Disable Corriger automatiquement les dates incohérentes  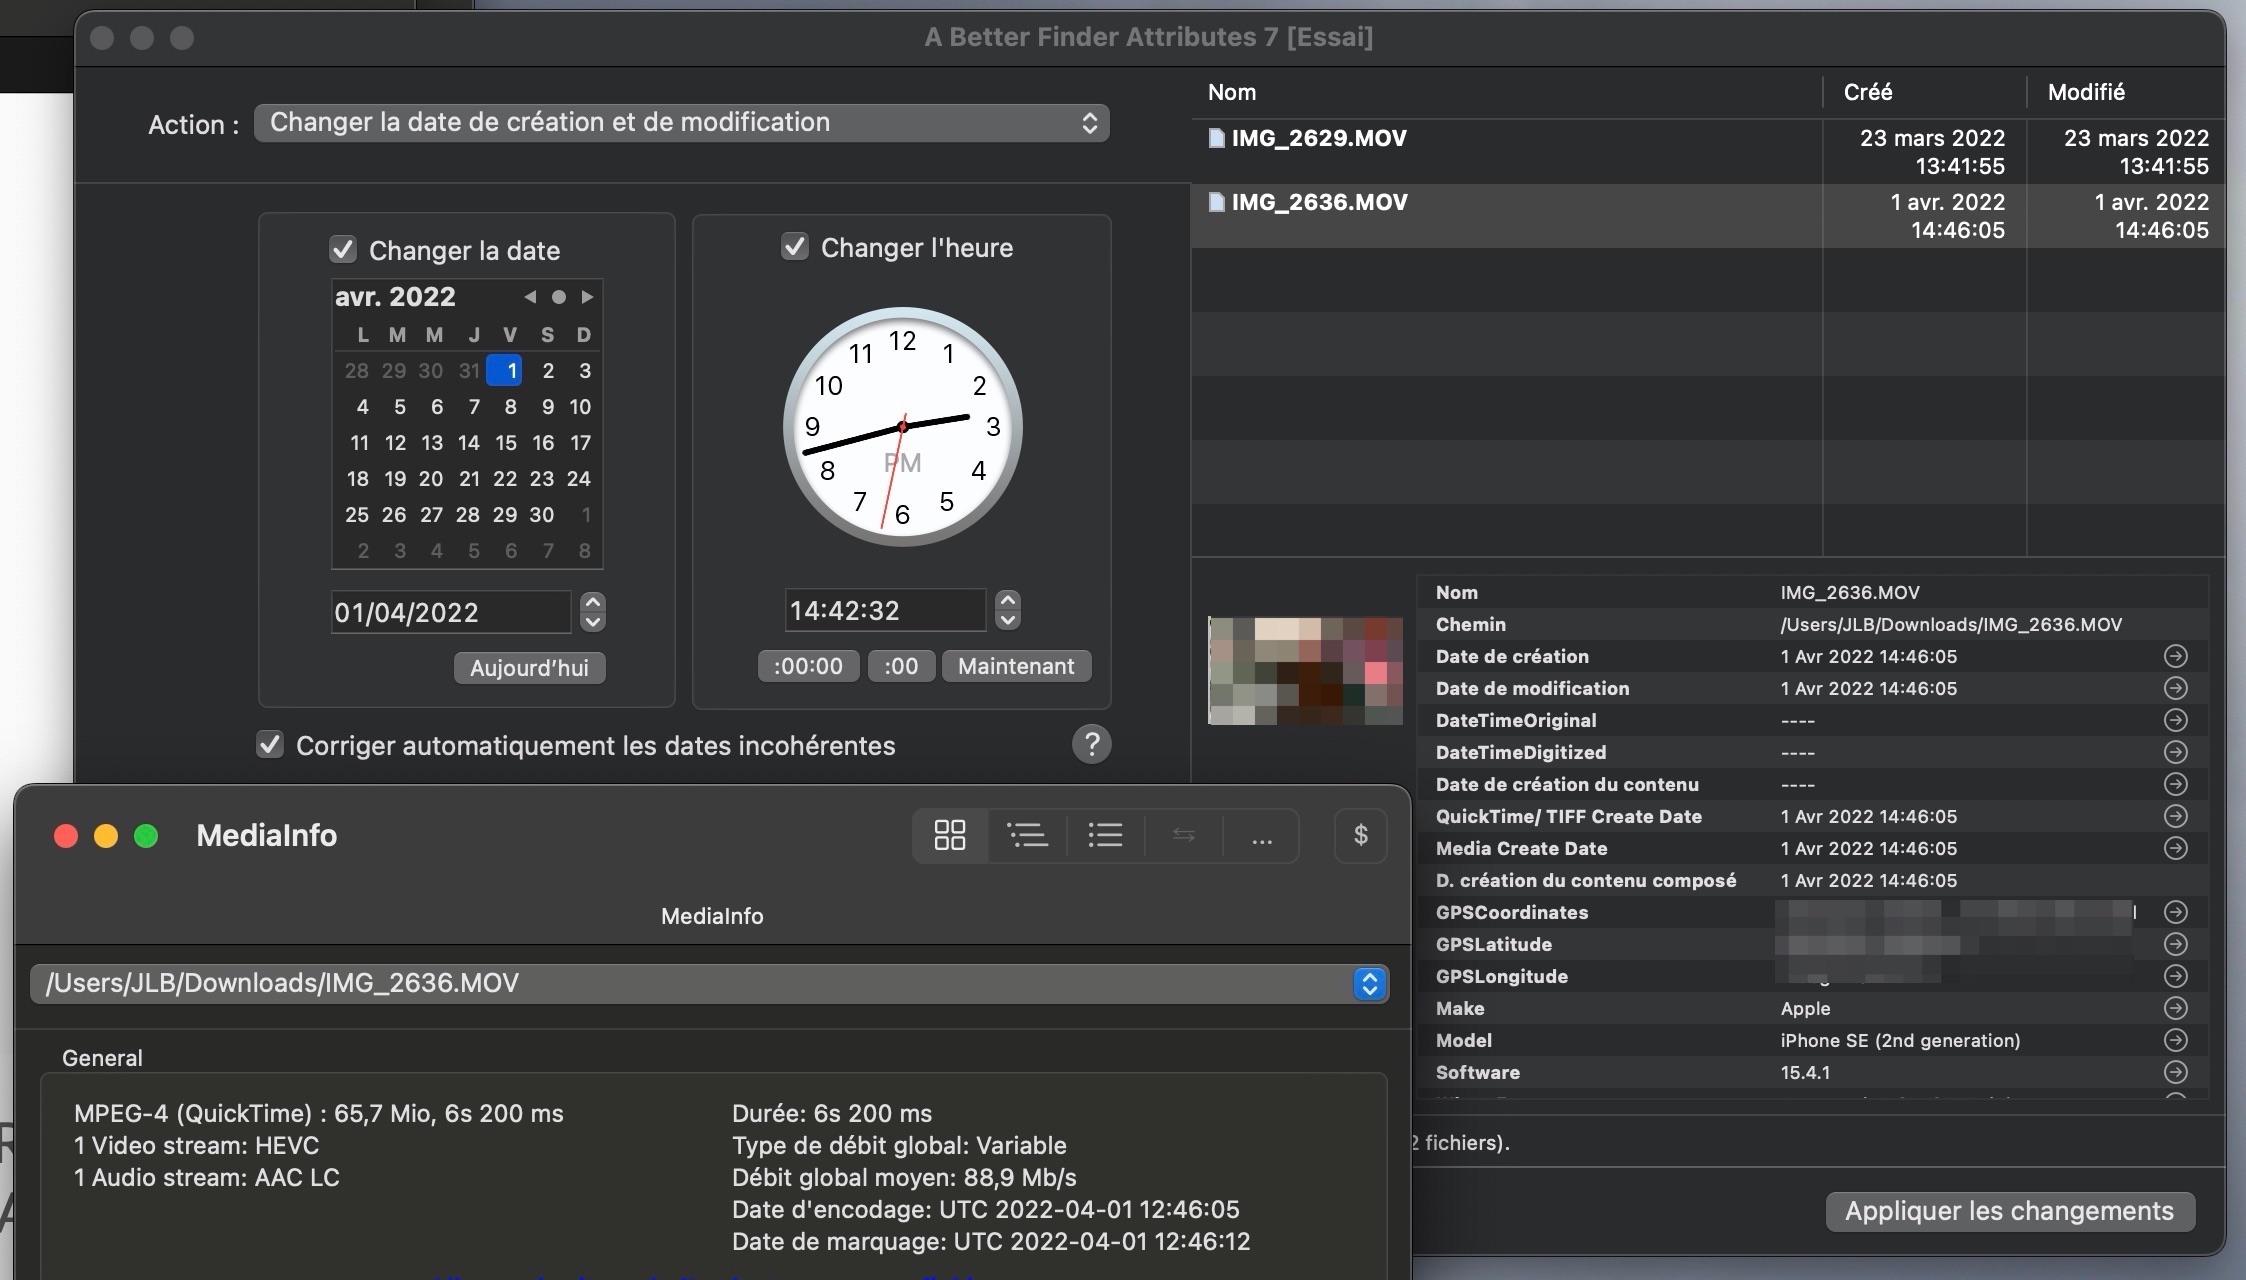(x=270, y=744)
